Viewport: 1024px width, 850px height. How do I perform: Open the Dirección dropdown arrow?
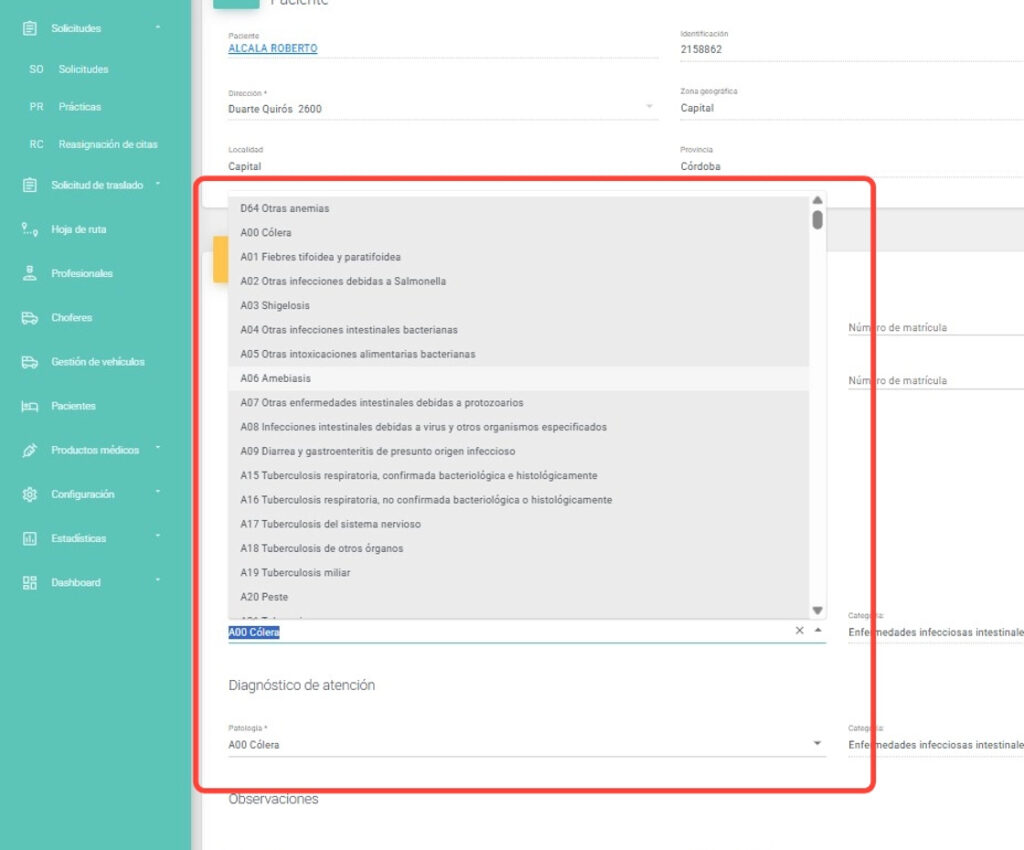point(648,106)
